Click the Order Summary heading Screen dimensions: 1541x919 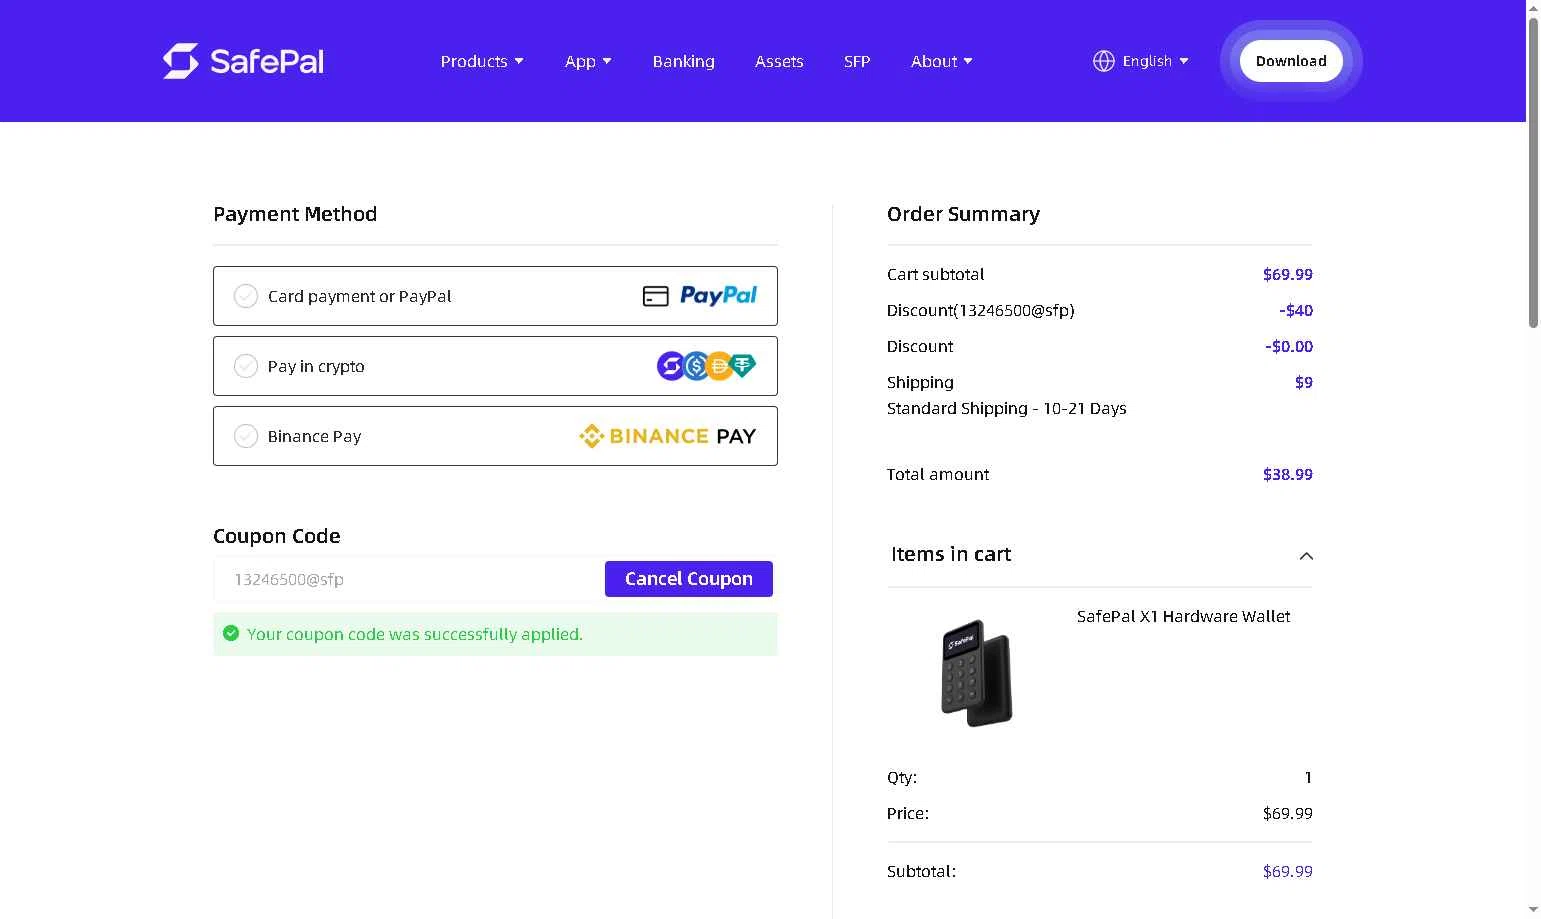(x=963, y=214)
